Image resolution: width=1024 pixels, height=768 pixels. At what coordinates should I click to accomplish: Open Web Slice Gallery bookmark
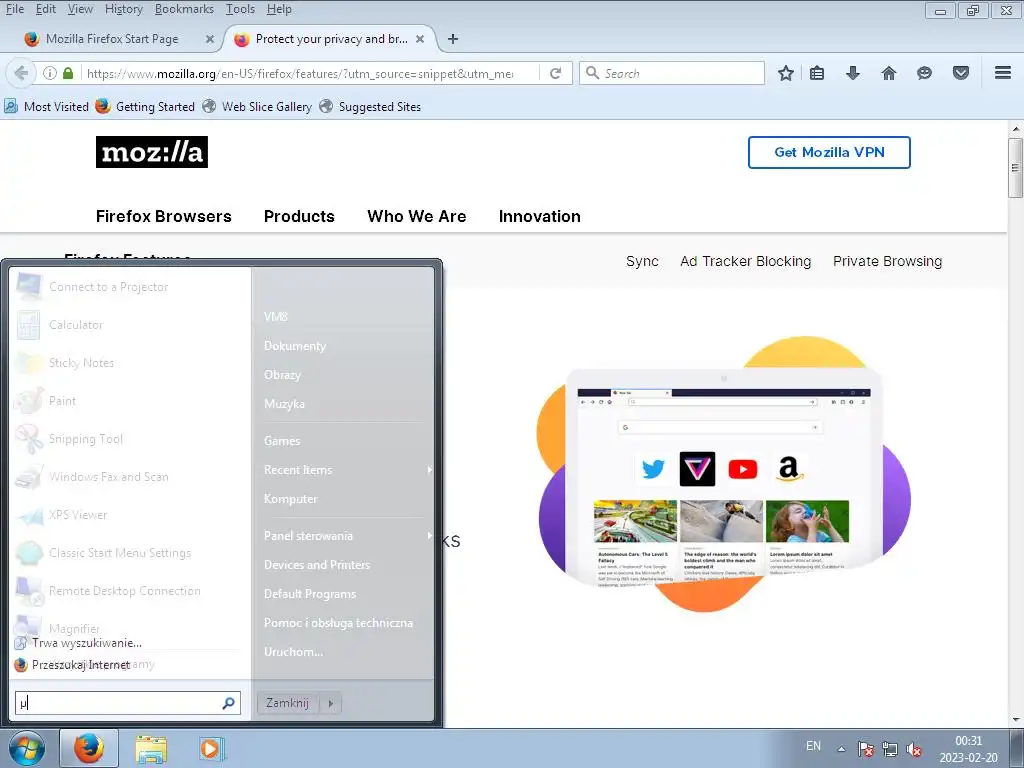(x=257, y=106)
